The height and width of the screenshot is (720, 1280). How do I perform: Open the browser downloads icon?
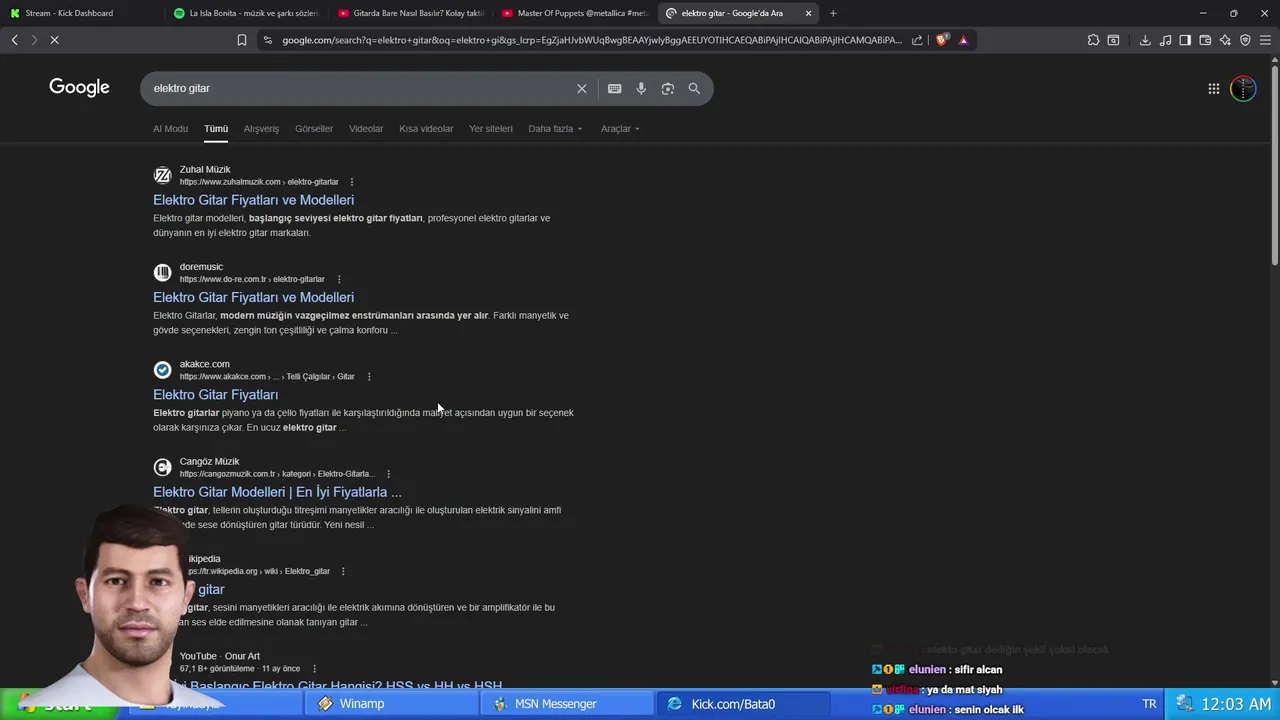tap(1145, 40)
